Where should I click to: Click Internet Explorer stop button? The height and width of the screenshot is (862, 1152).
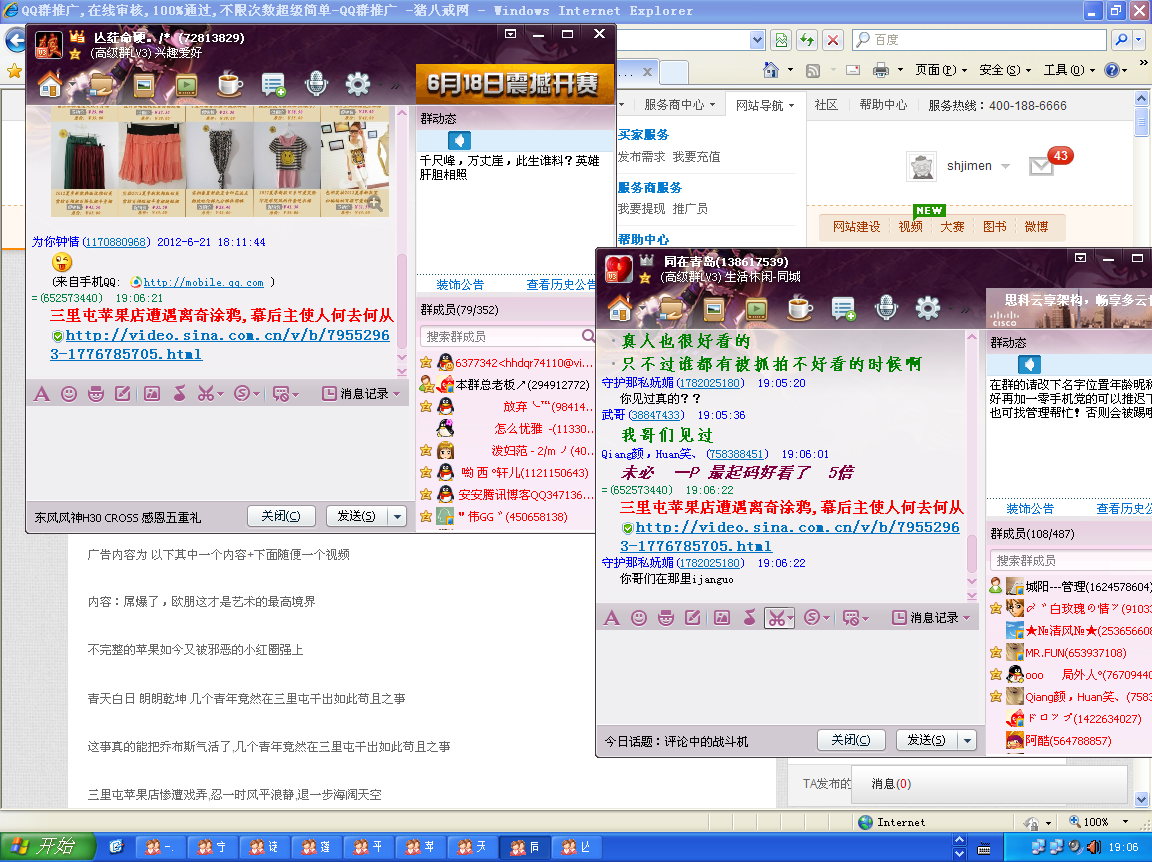tap(832, 40)
